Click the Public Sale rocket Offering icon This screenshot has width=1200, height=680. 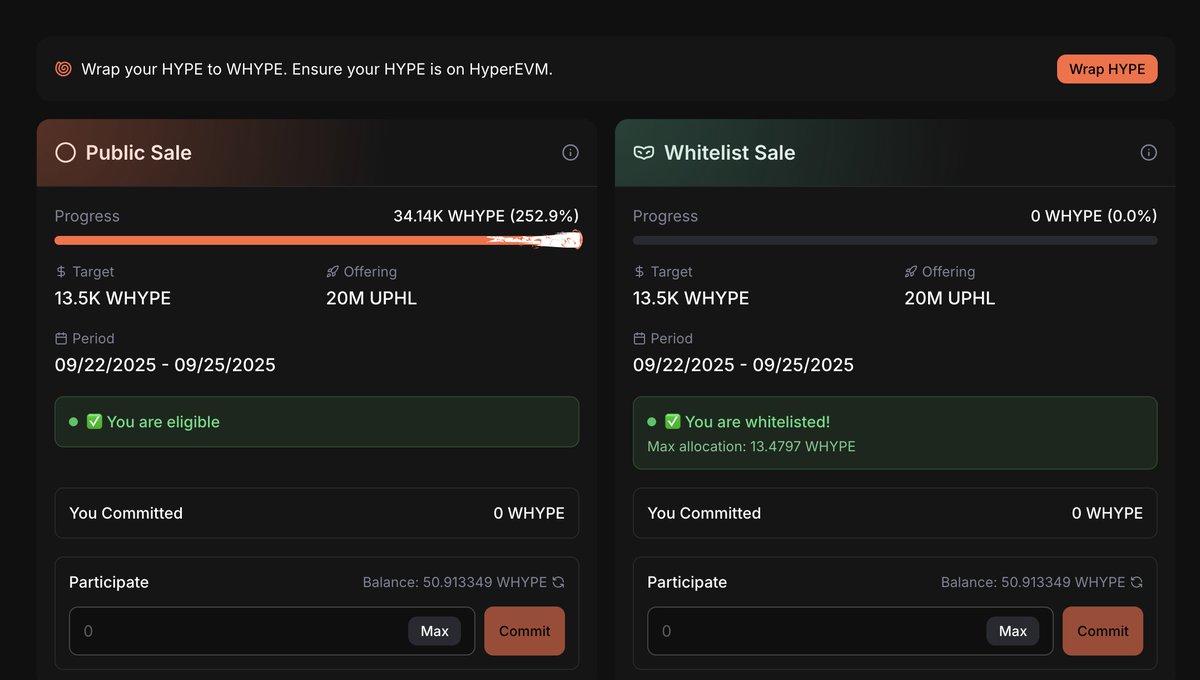tap(333, 272)
